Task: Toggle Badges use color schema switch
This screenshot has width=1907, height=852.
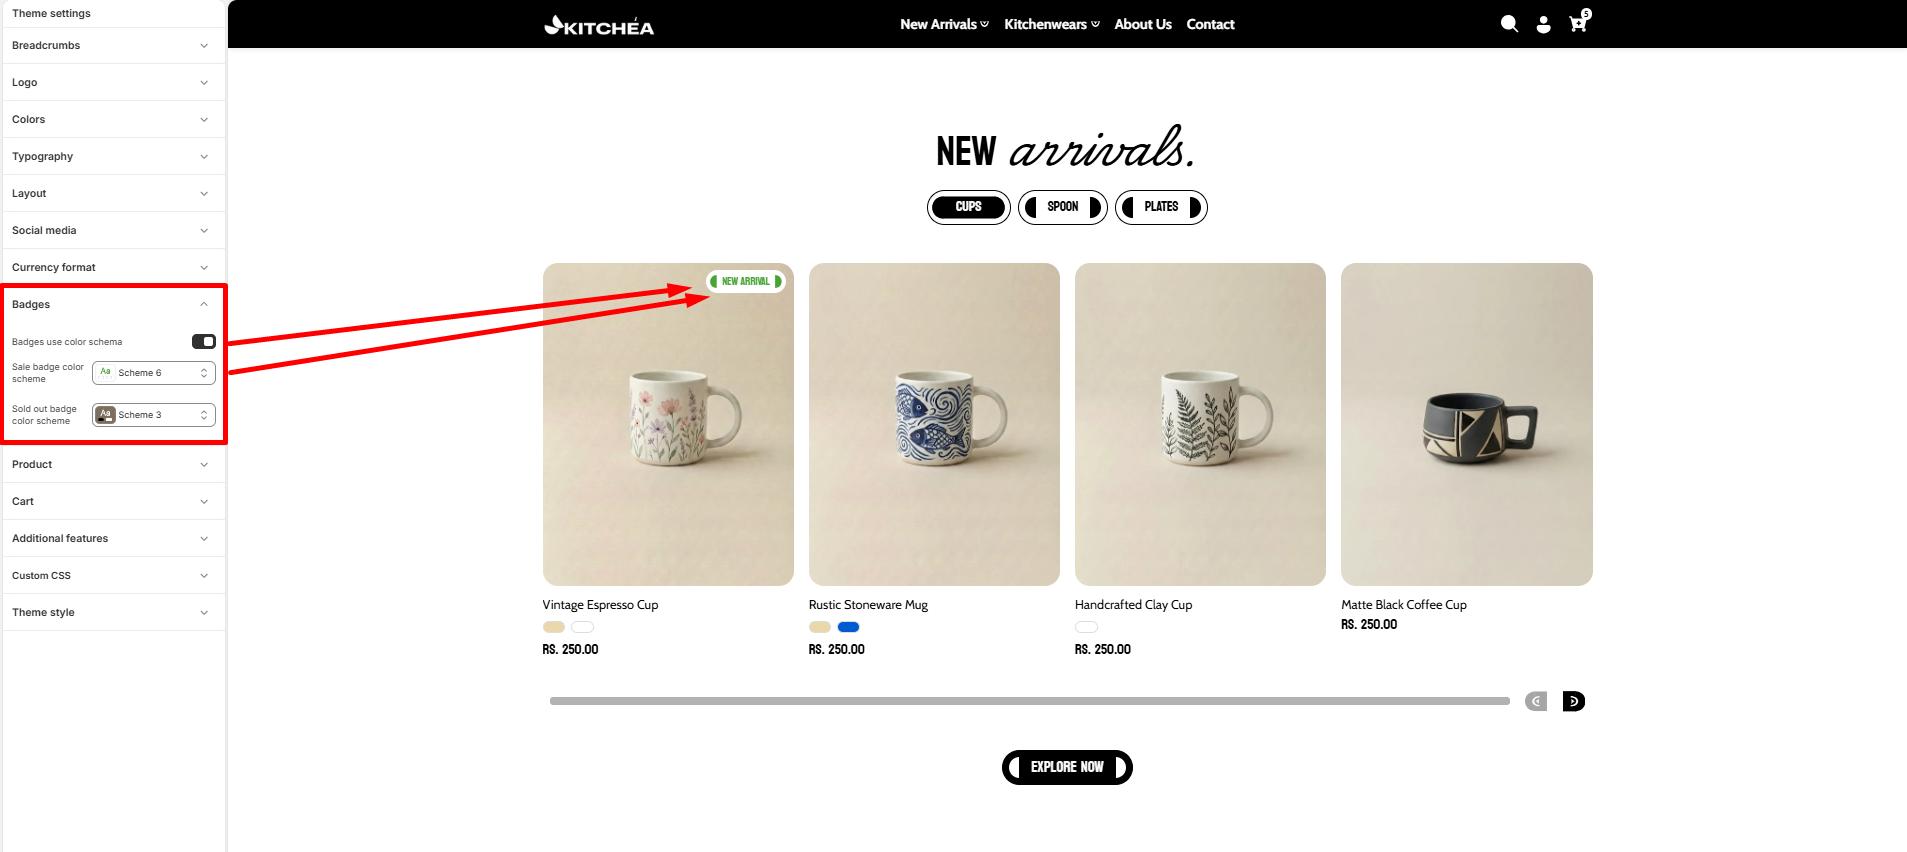Action: click(204, 342)
